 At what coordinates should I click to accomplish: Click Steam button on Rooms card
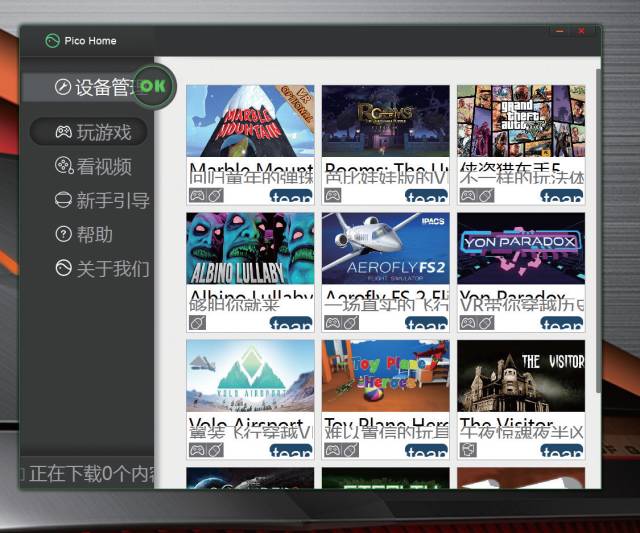click(x=427, y=196)
